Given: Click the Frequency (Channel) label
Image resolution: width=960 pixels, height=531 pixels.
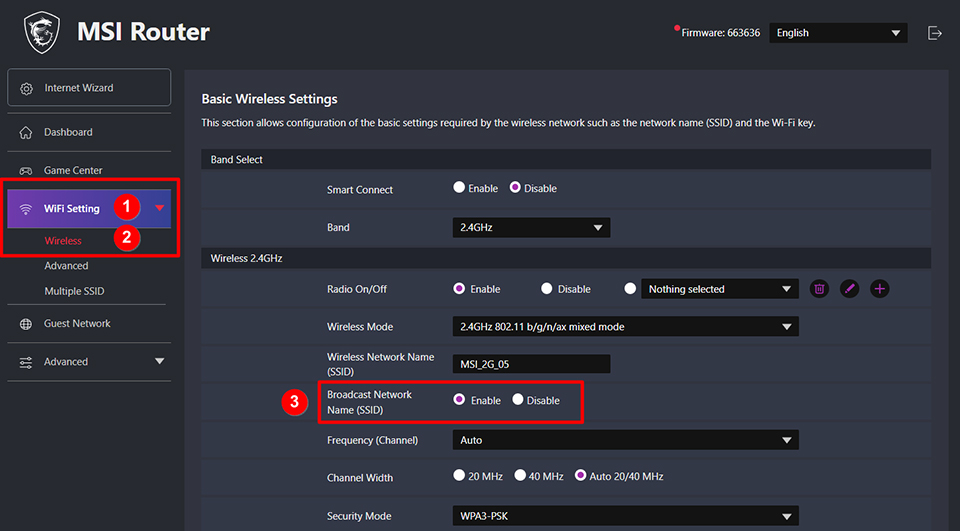Looking at the screenshot, I should click(x=372, y=440).
